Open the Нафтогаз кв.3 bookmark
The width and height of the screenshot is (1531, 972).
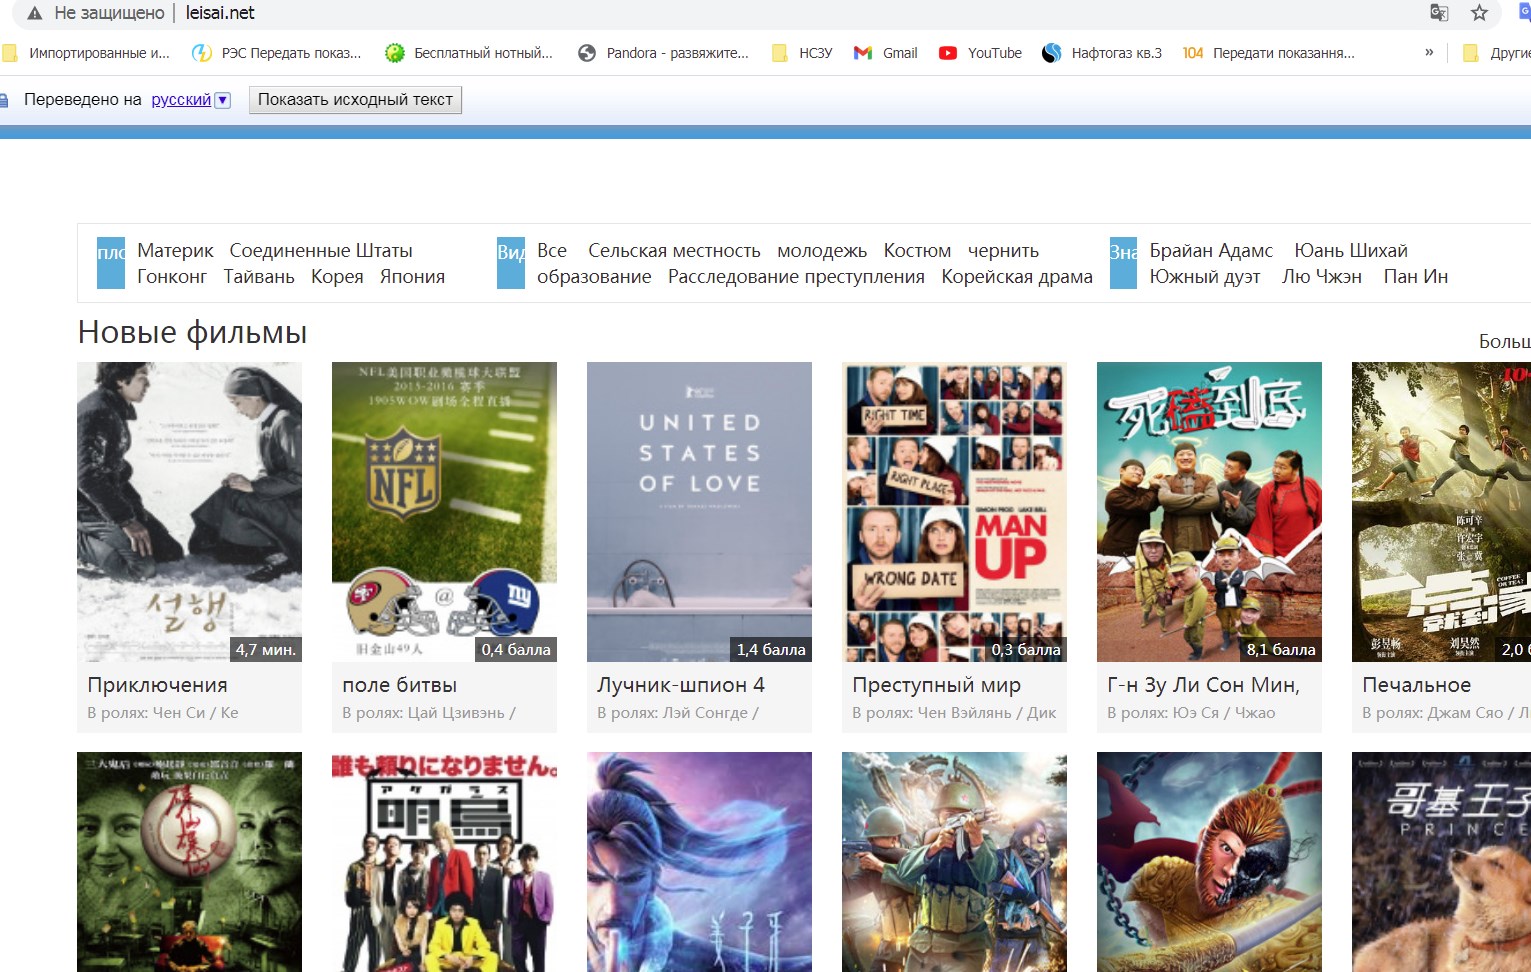point(1102,53)
